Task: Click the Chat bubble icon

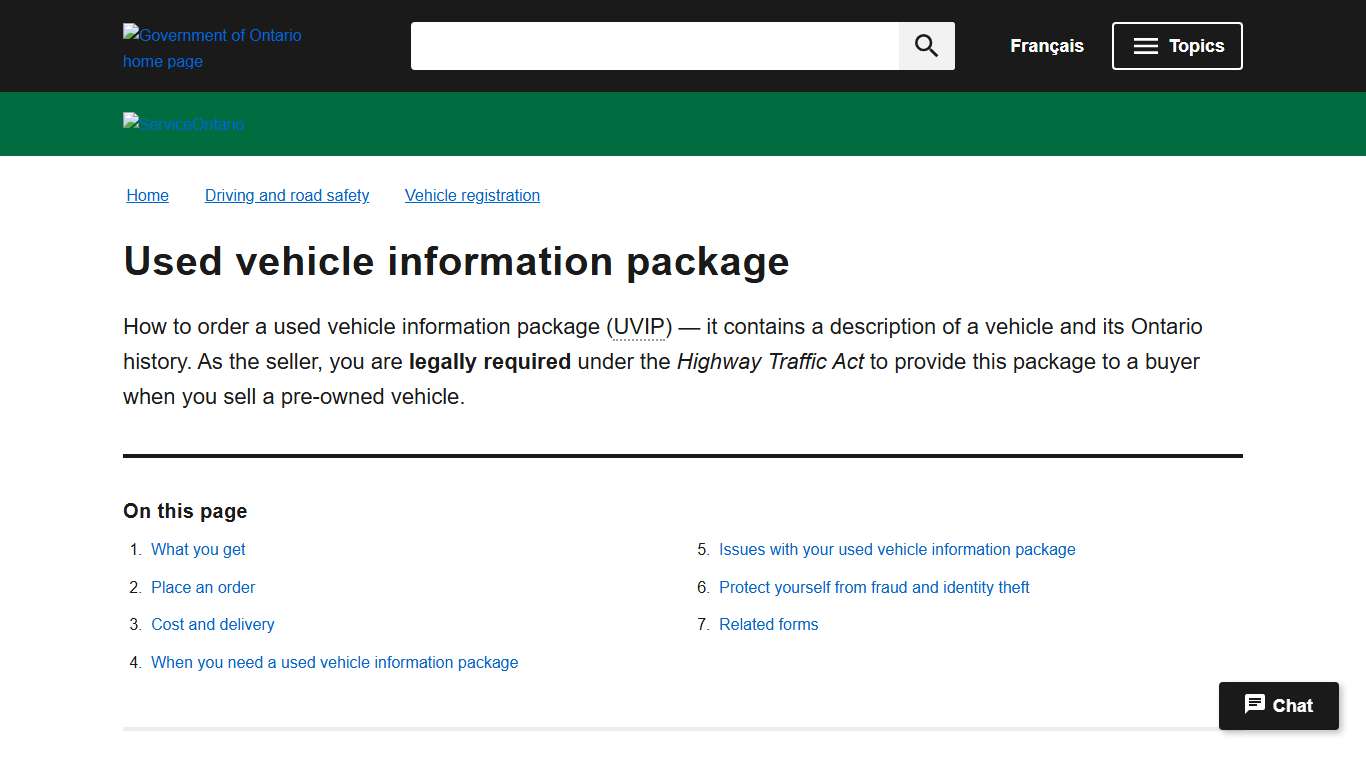Action: pyautogui.click(x=1255, y=705)
